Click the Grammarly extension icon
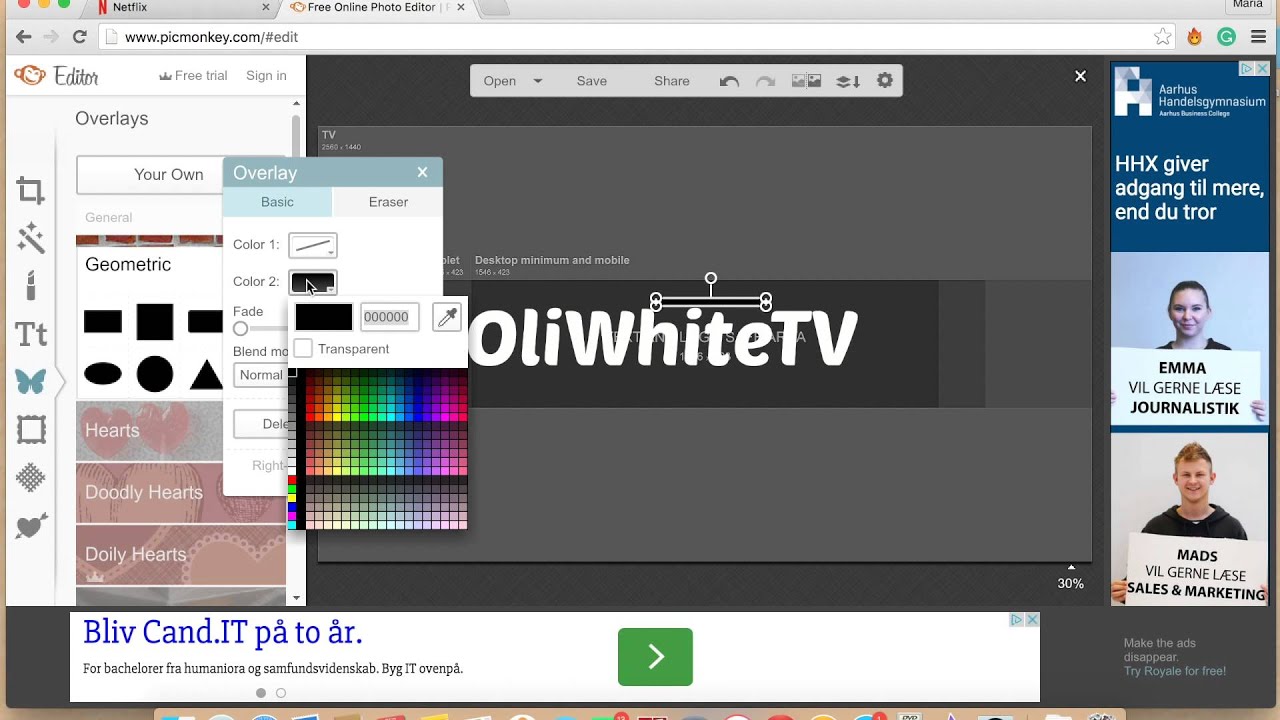Screen dimensions: 1280x720 point(1226,37)
